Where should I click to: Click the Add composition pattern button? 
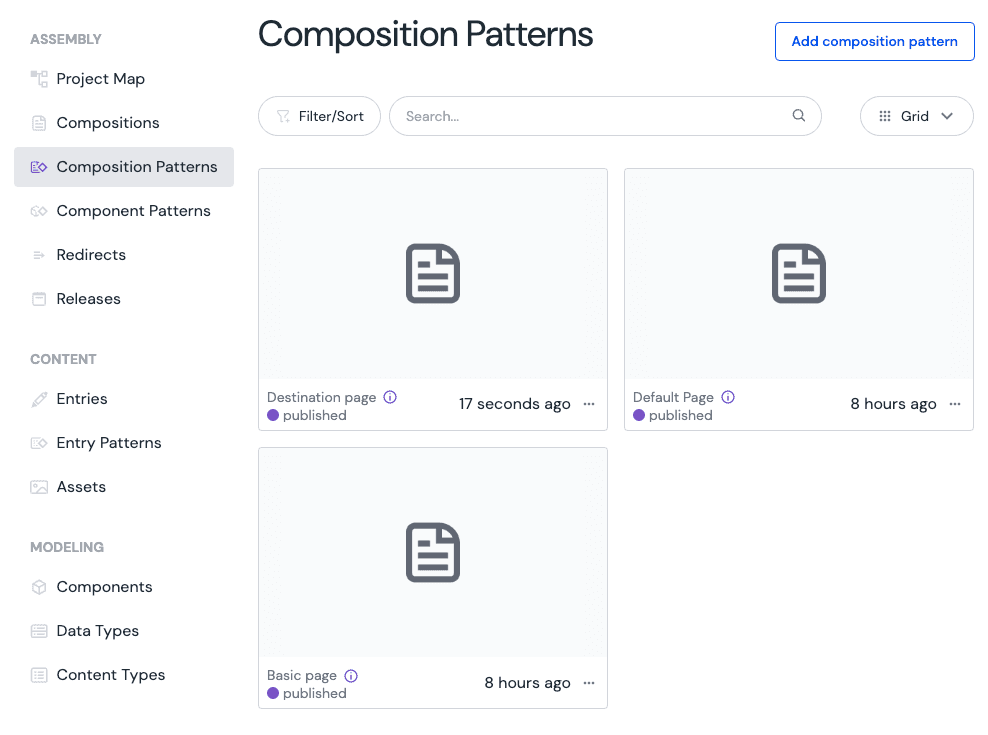[874, 41]
